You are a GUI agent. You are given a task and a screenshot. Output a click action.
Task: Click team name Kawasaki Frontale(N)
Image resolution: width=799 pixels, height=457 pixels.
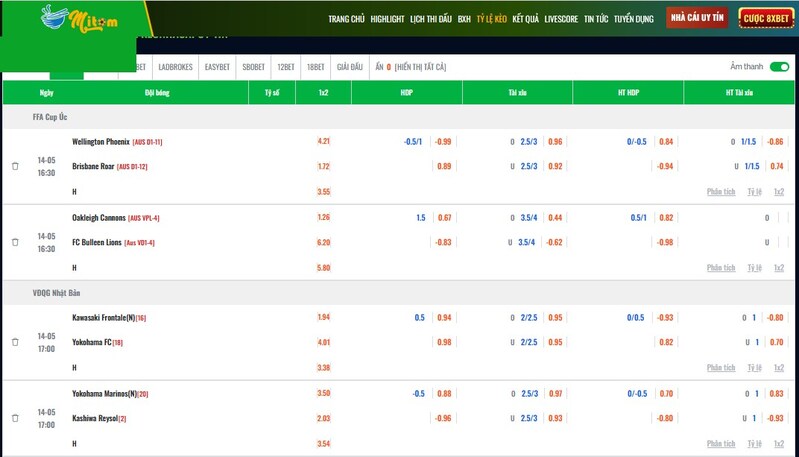tap(103, 317)
